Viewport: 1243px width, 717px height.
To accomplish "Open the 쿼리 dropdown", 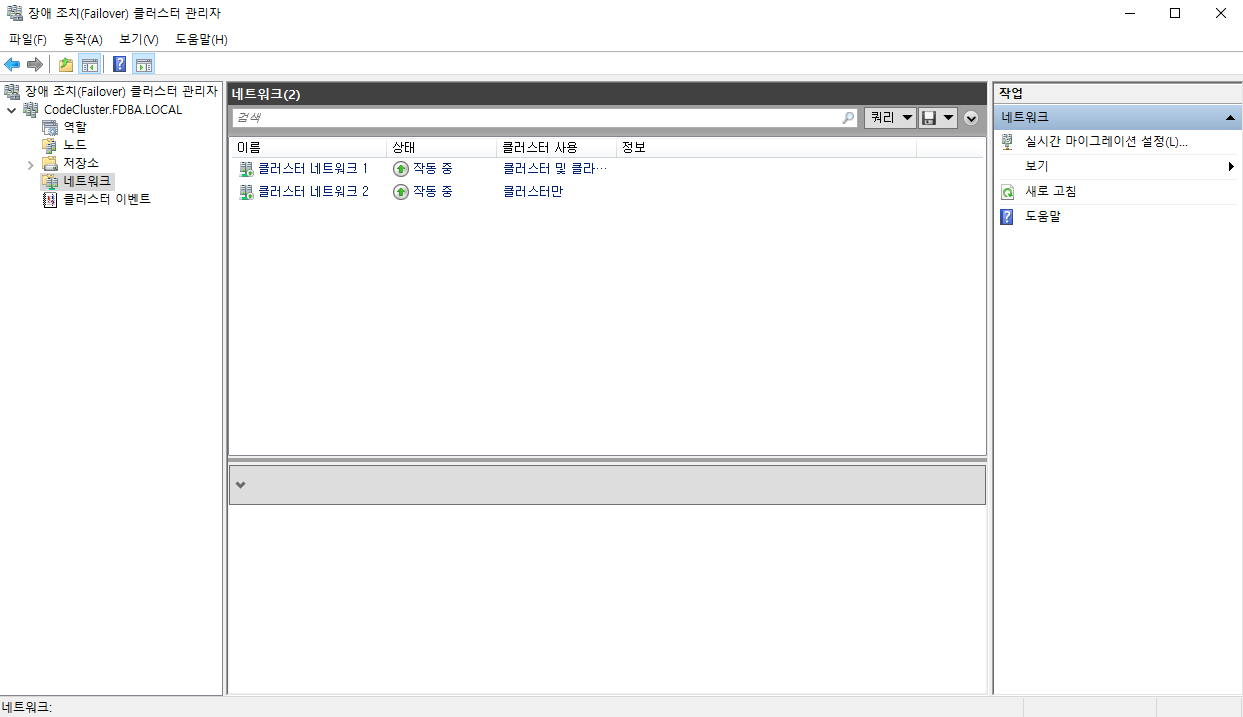I will [890, 117].
